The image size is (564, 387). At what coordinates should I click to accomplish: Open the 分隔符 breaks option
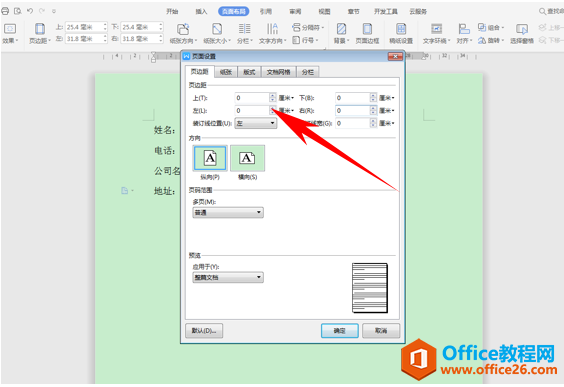[308, 27]
